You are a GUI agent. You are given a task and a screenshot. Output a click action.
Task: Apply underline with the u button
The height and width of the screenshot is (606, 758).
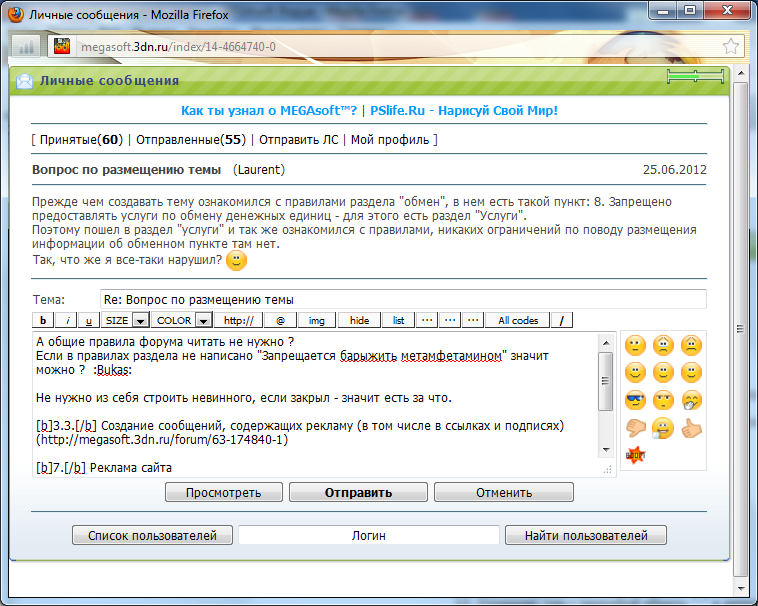click(89, 320)
